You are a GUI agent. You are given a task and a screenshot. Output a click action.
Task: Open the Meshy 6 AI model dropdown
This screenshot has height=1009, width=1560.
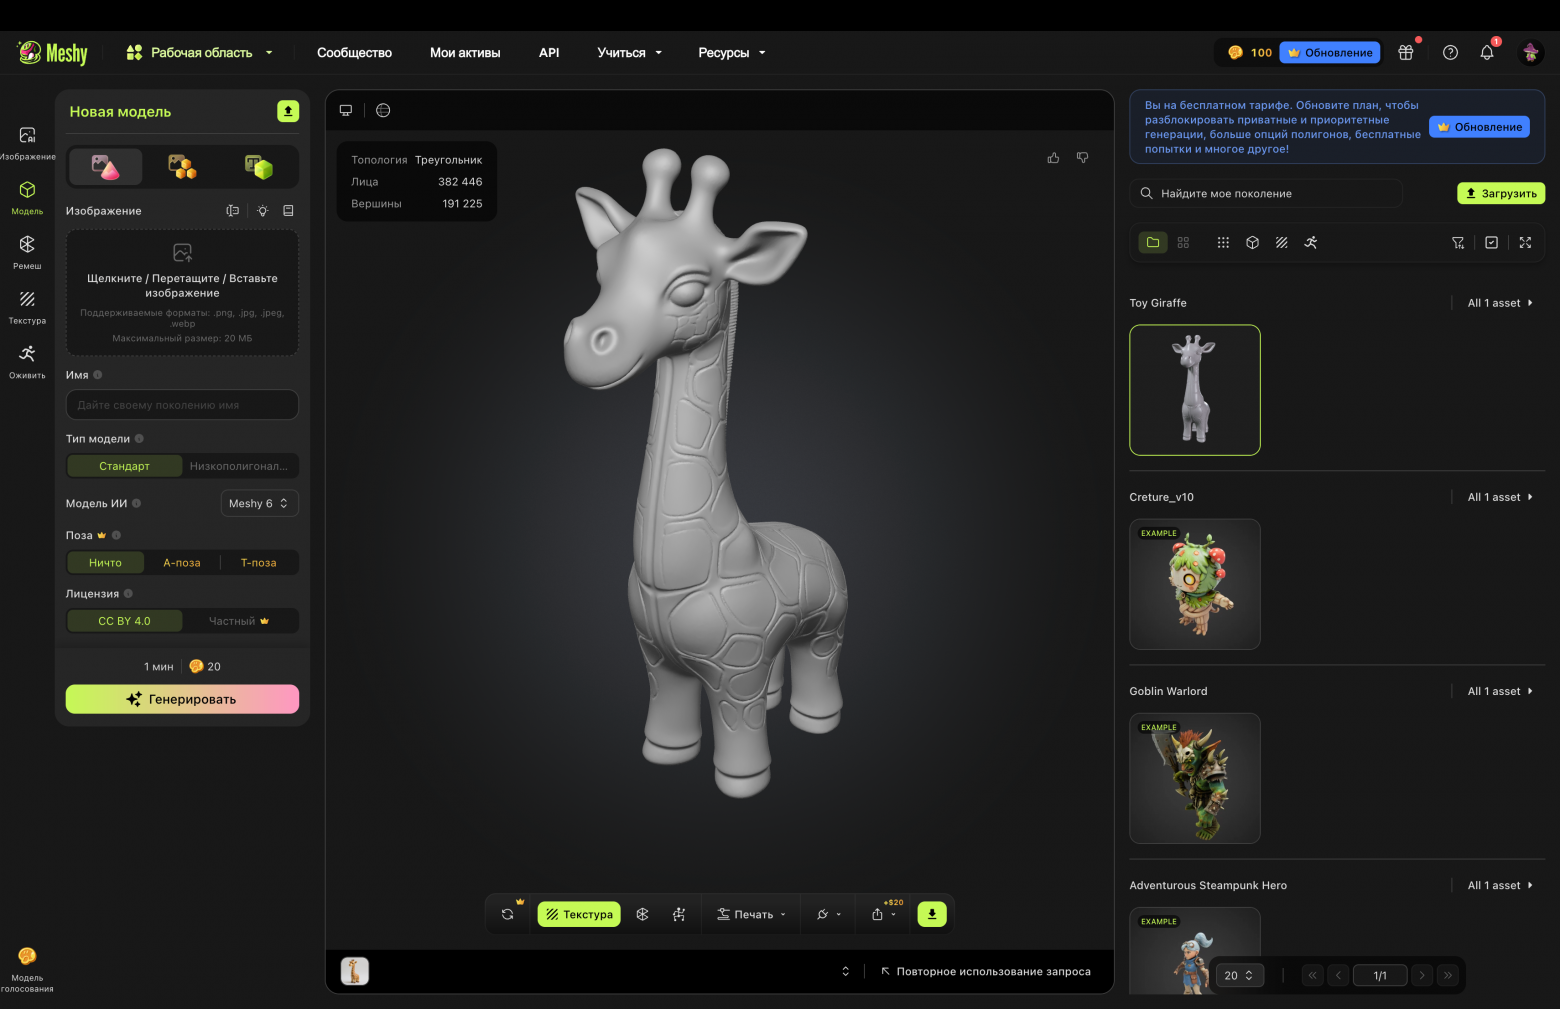(259, 503)
